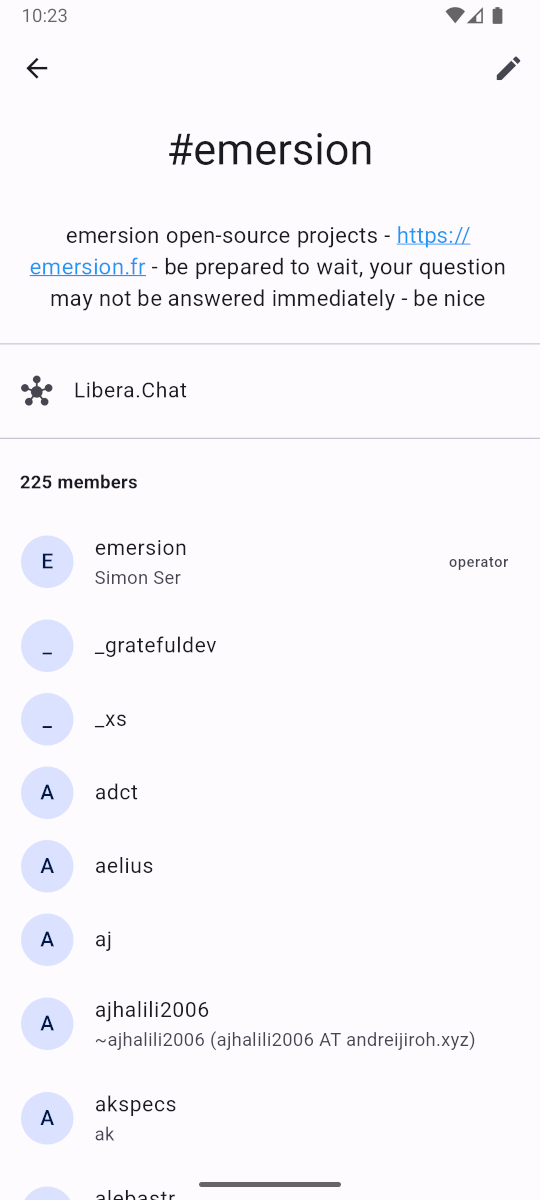The image size is (540, 1200).
Task: Select adct's A avatar
Action: tap(47, 793)
